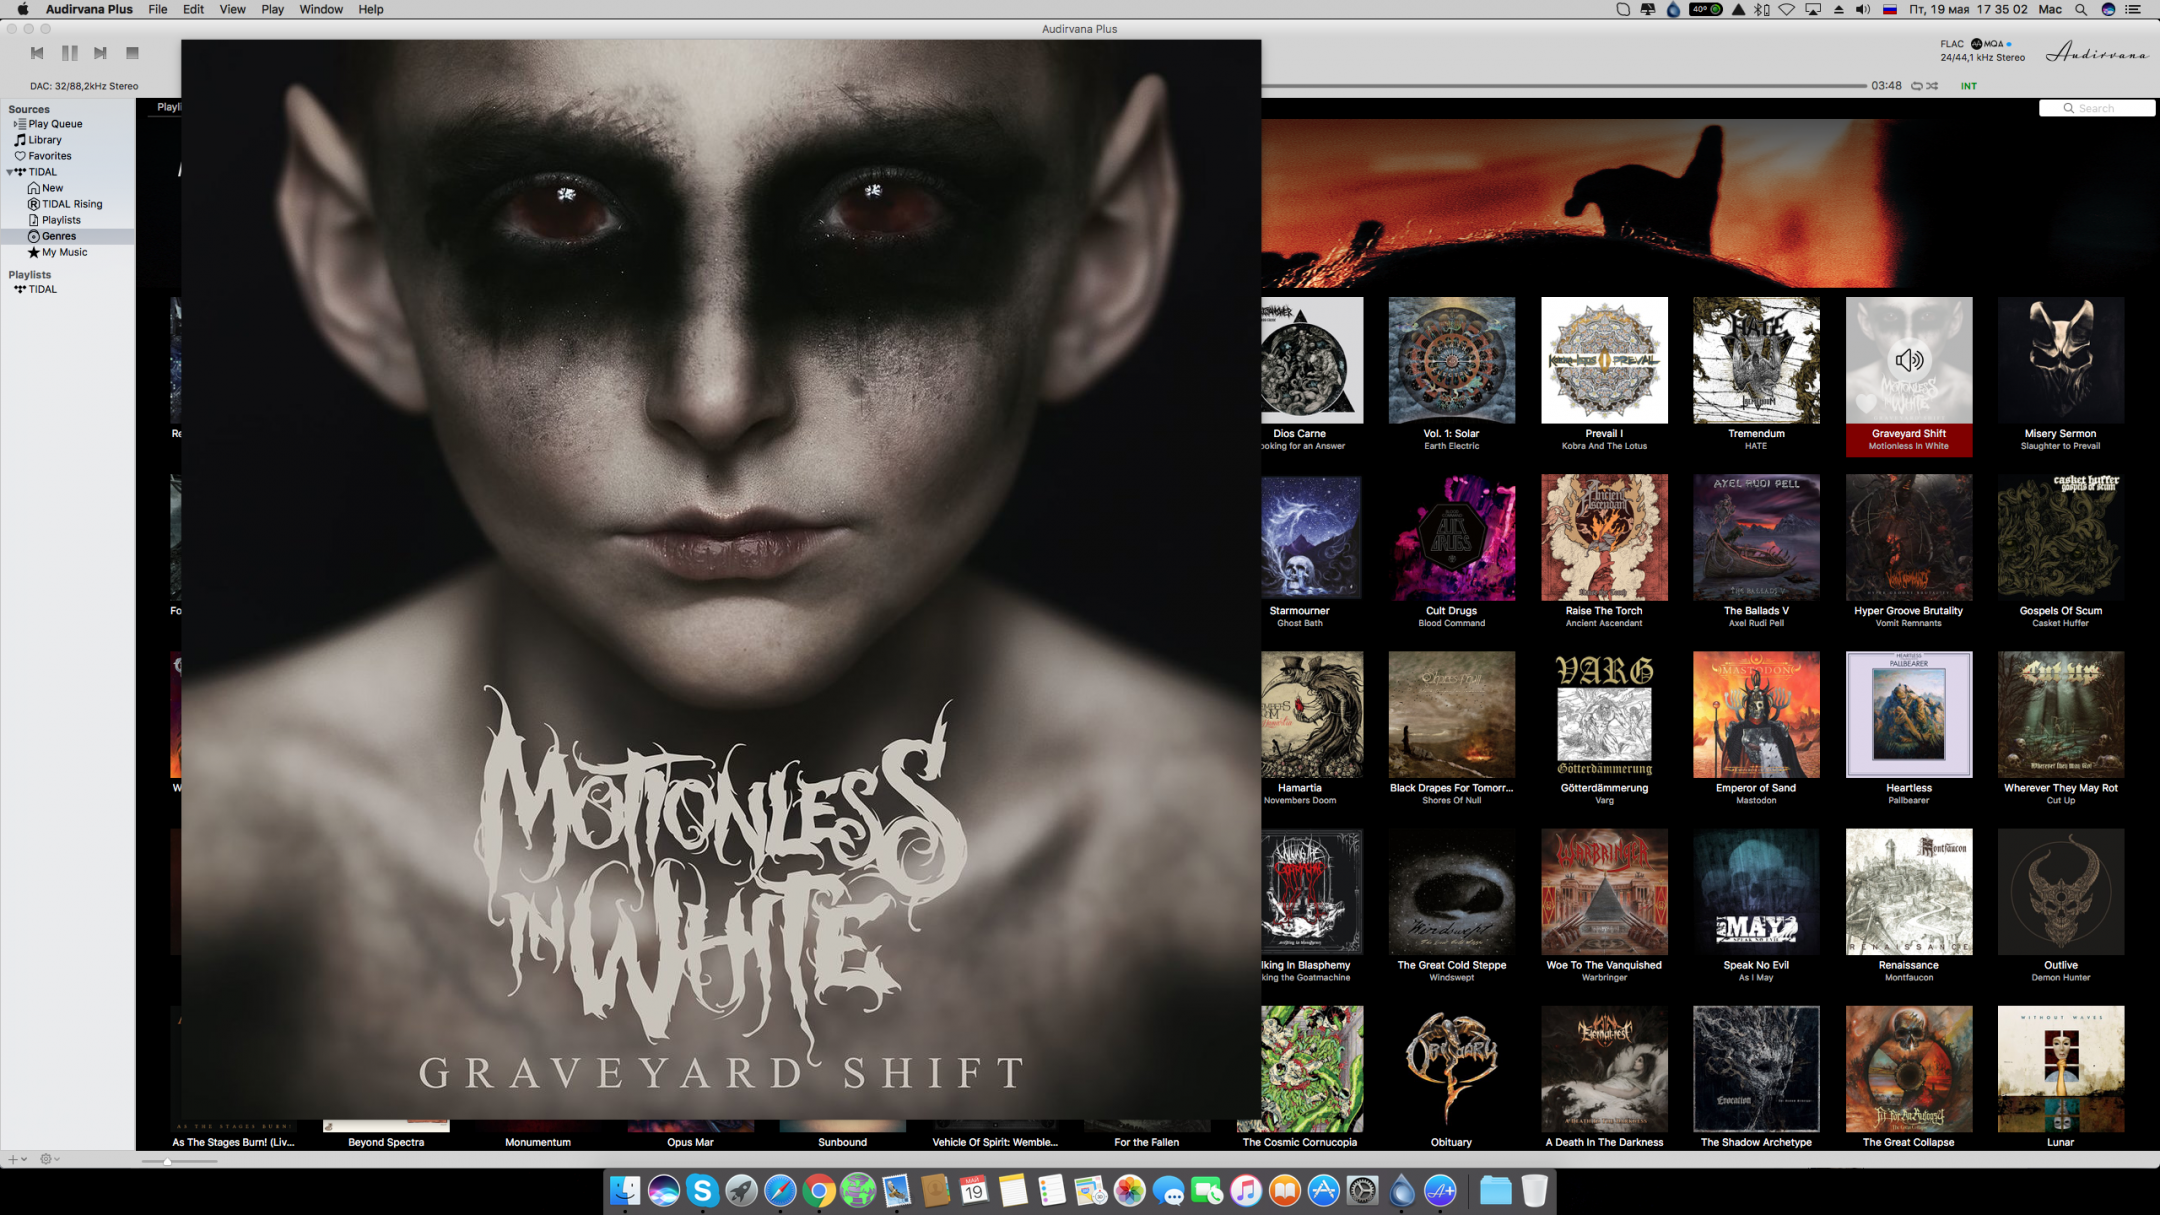
Task: Open the add playlist plus dropdown
Action: 17,1159
